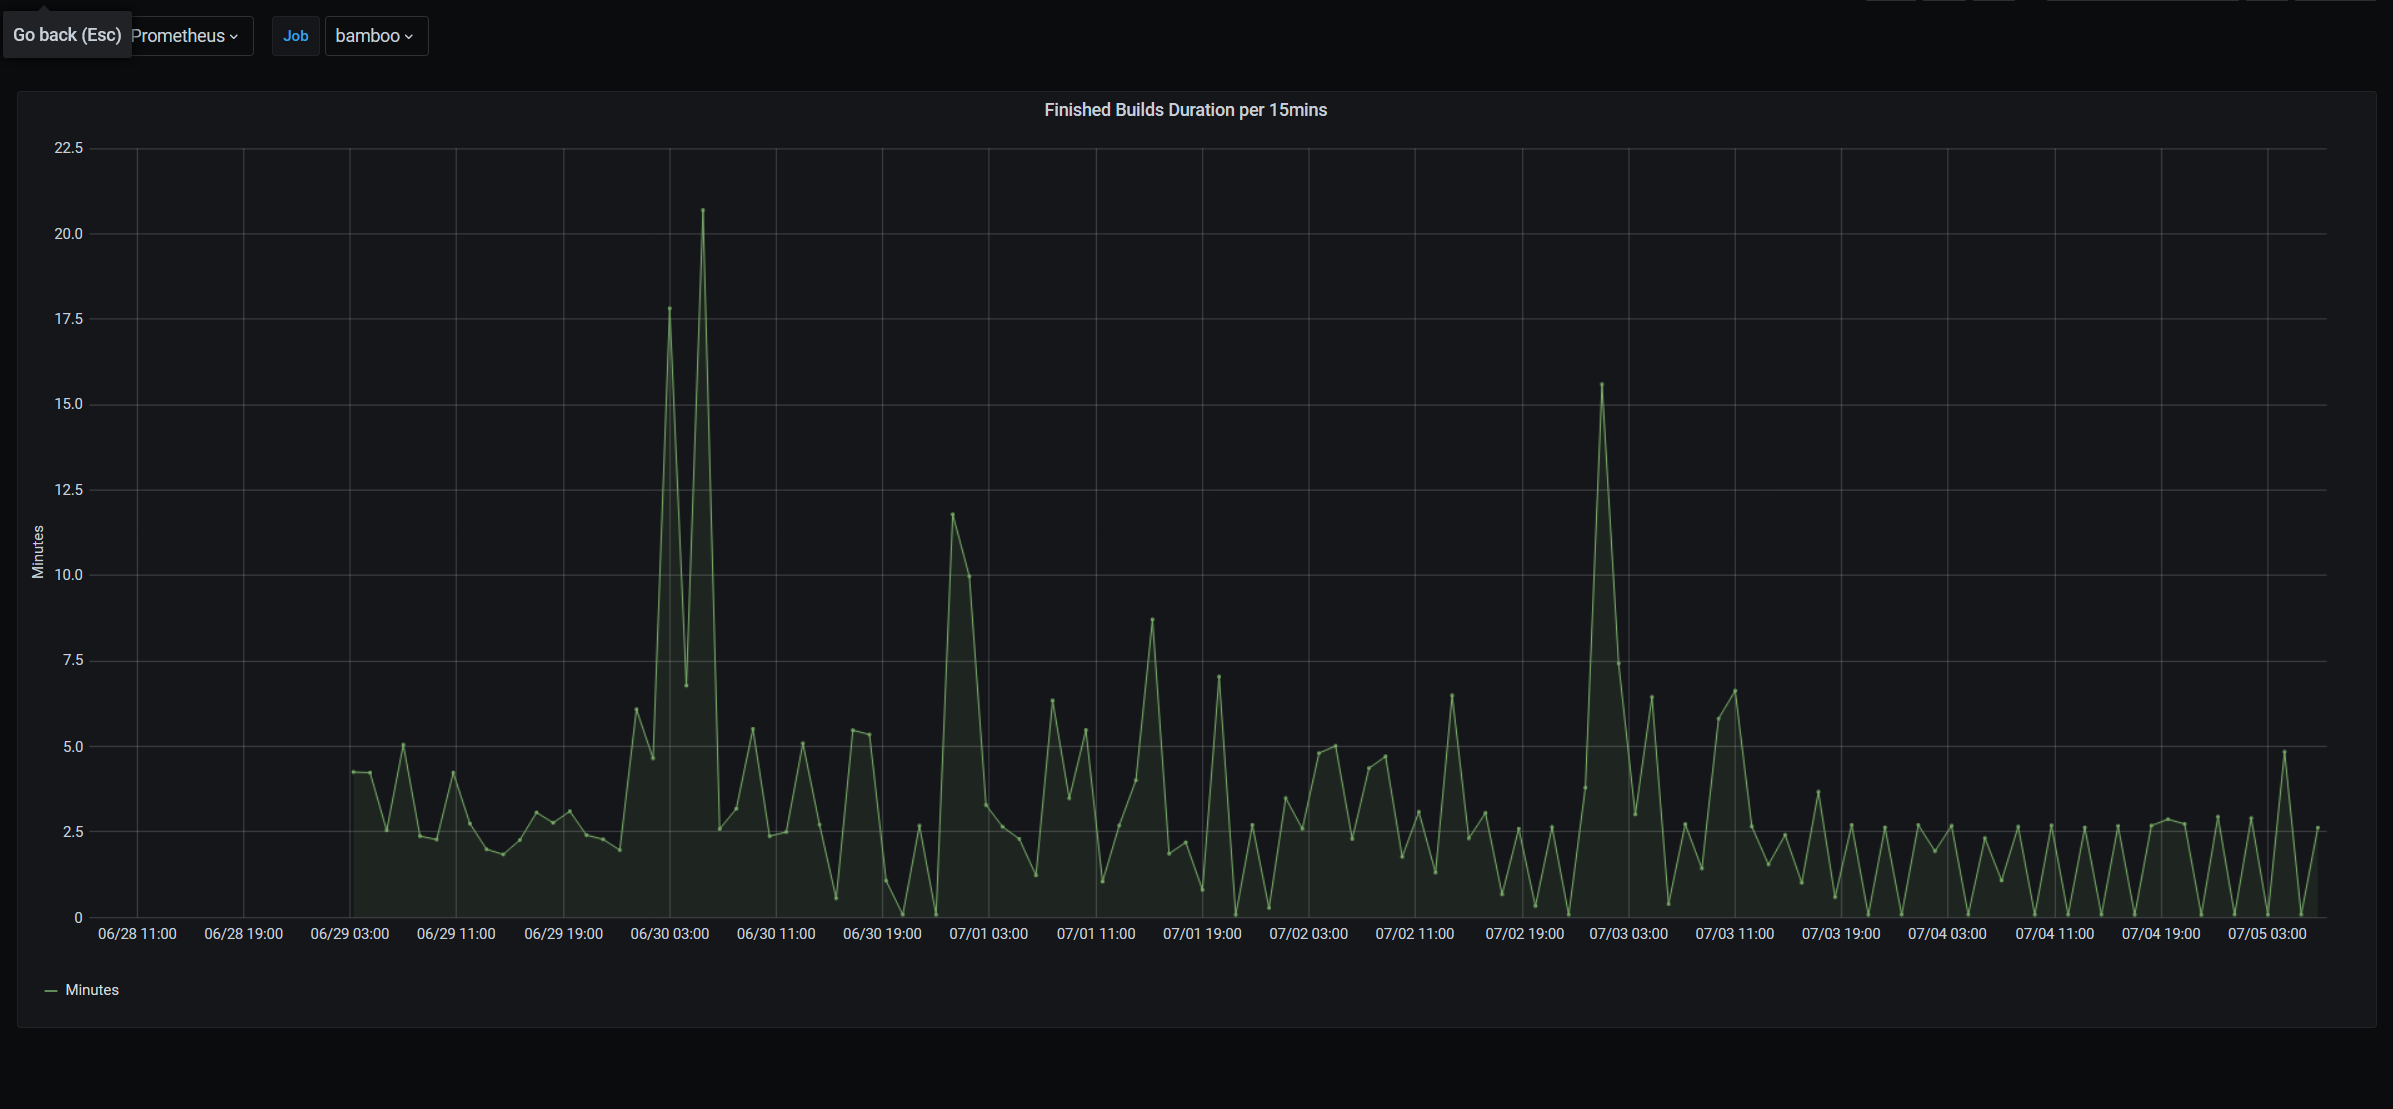Click the highest peak data point above 20
The height and width of the screenshot is (1109, 2393).
pyautogui.click(x=703, y=210)
